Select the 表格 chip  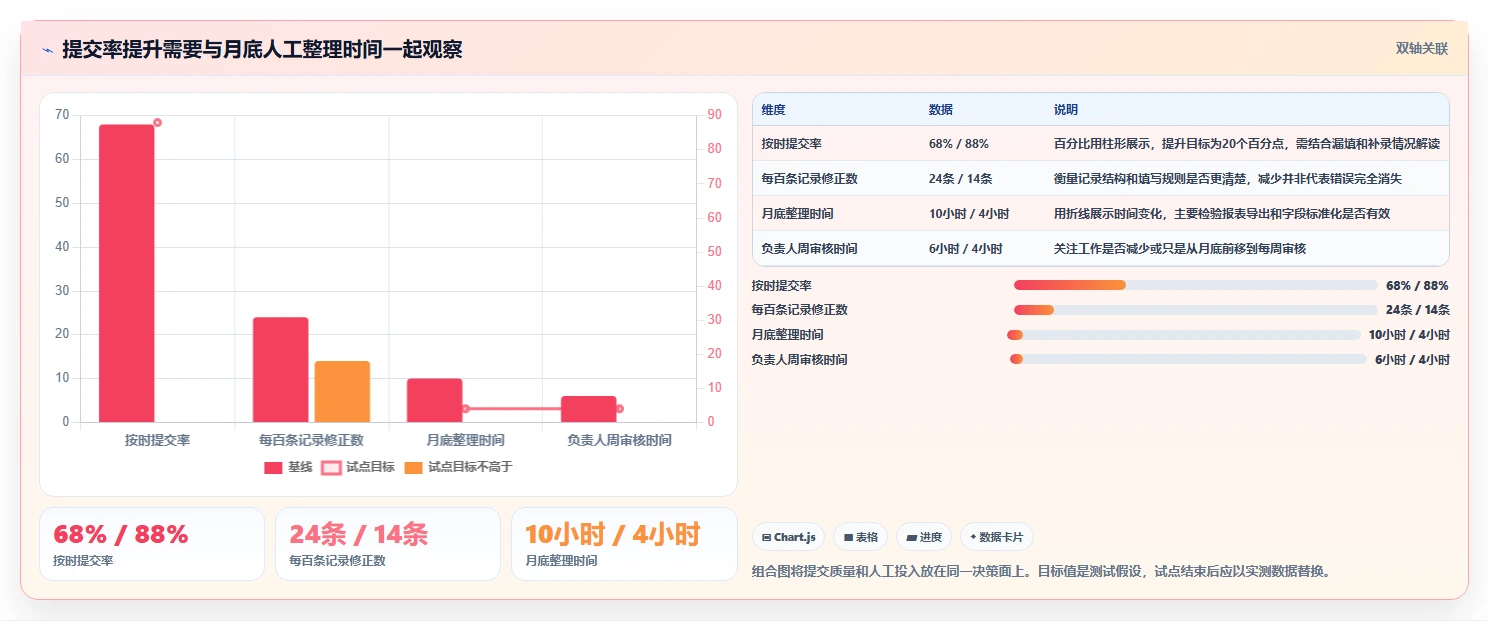[x=860, y=537]
